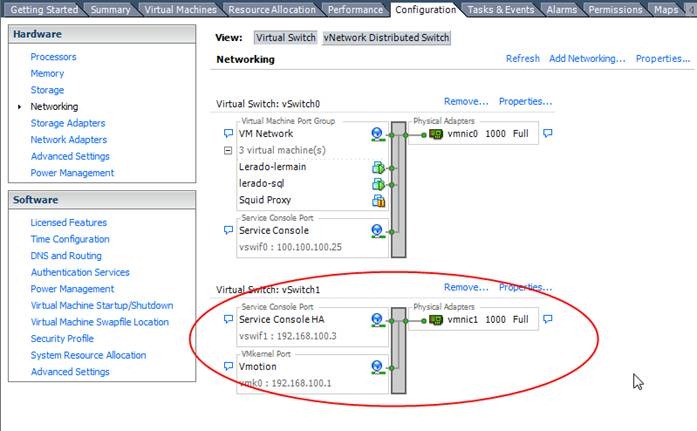Open Processors under Hardware
The width and height of the screenshot is (697, 431).
click(x=53, y=57)
